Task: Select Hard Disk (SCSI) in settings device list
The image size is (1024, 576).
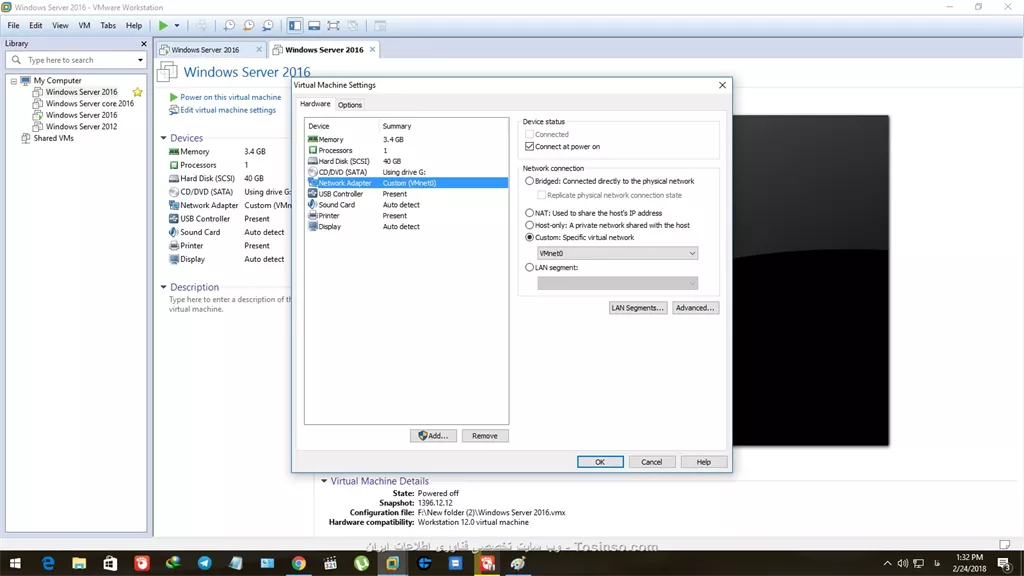Action: 406,161
